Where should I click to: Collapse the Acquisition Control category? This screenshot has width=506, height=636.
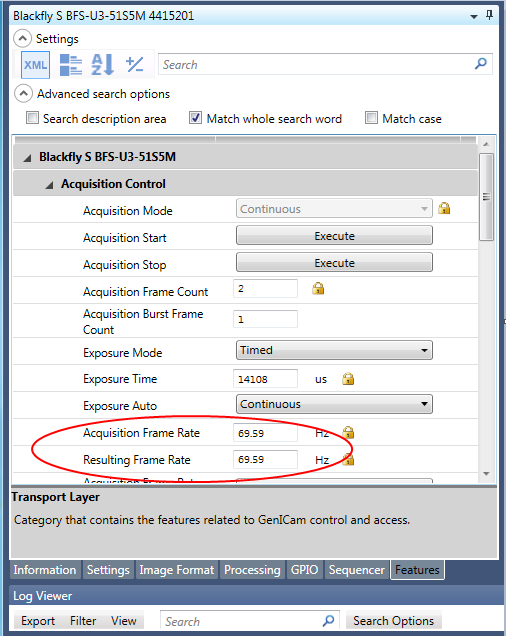click(x=49, y=185)
